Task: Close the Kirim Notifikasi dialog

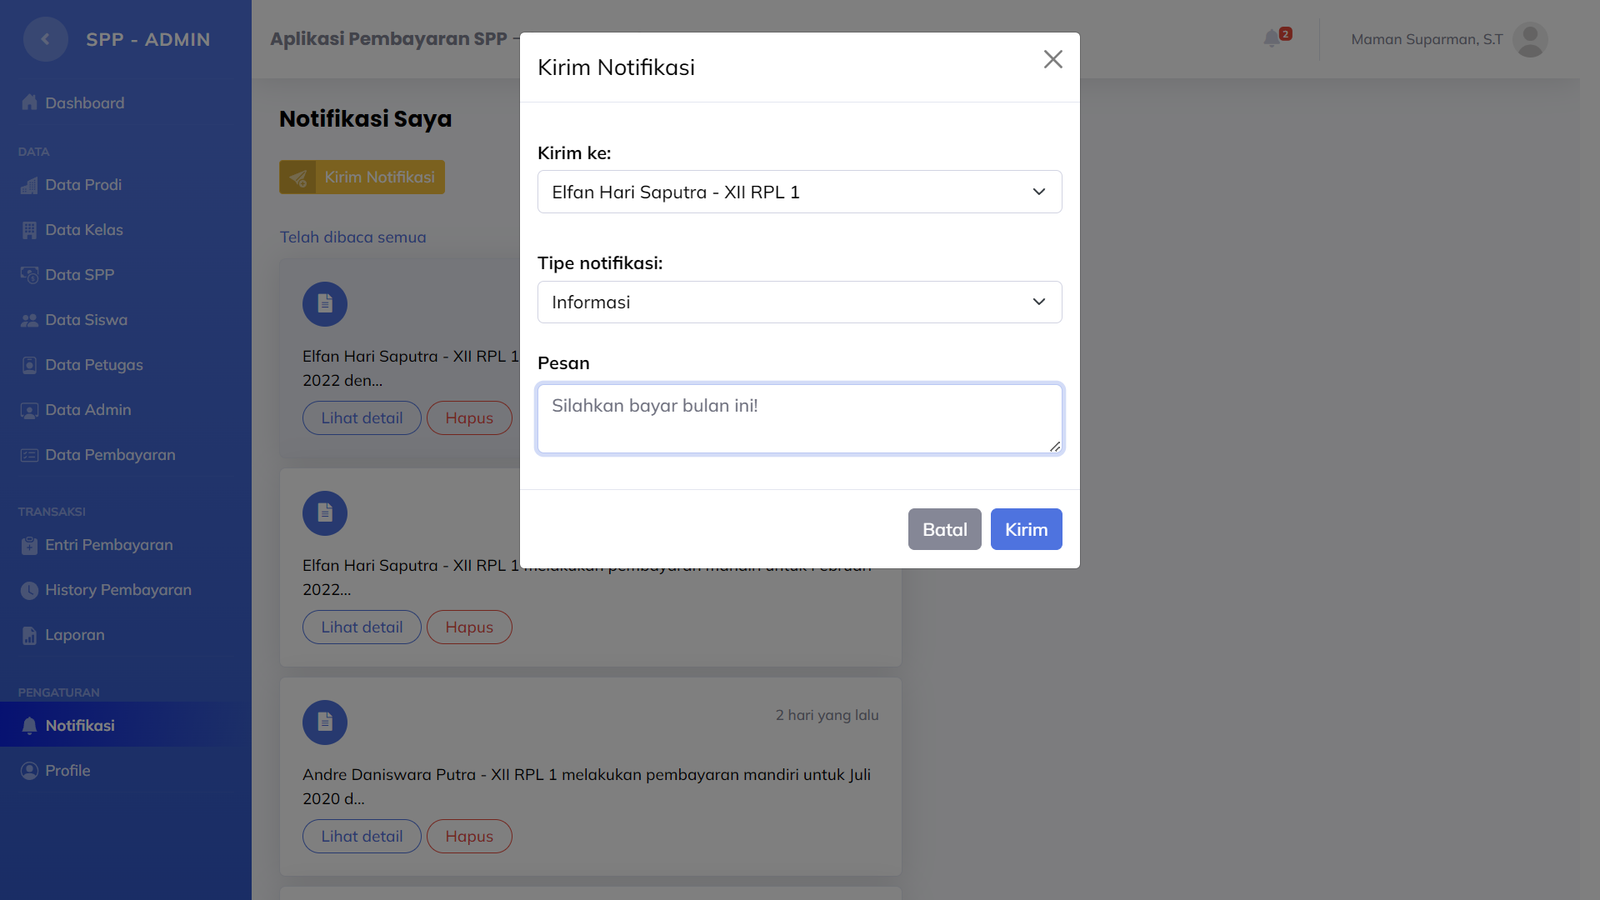Action: pyautogui.click(x=1052, y=60)
